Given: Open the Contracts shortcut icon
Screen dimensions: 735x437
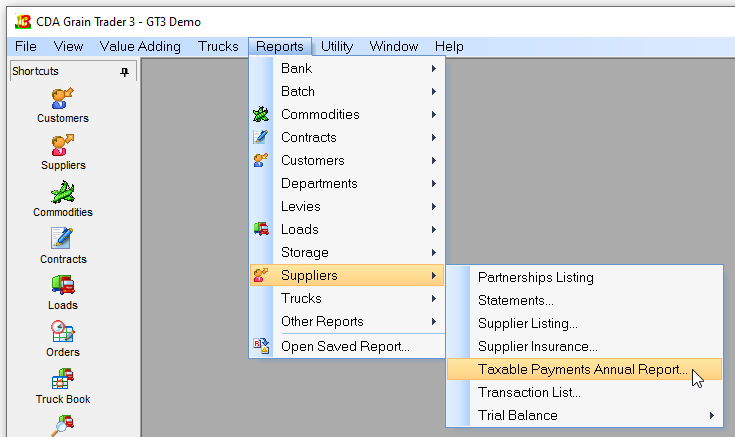Looking at the screenshot, I should (63, 238).
